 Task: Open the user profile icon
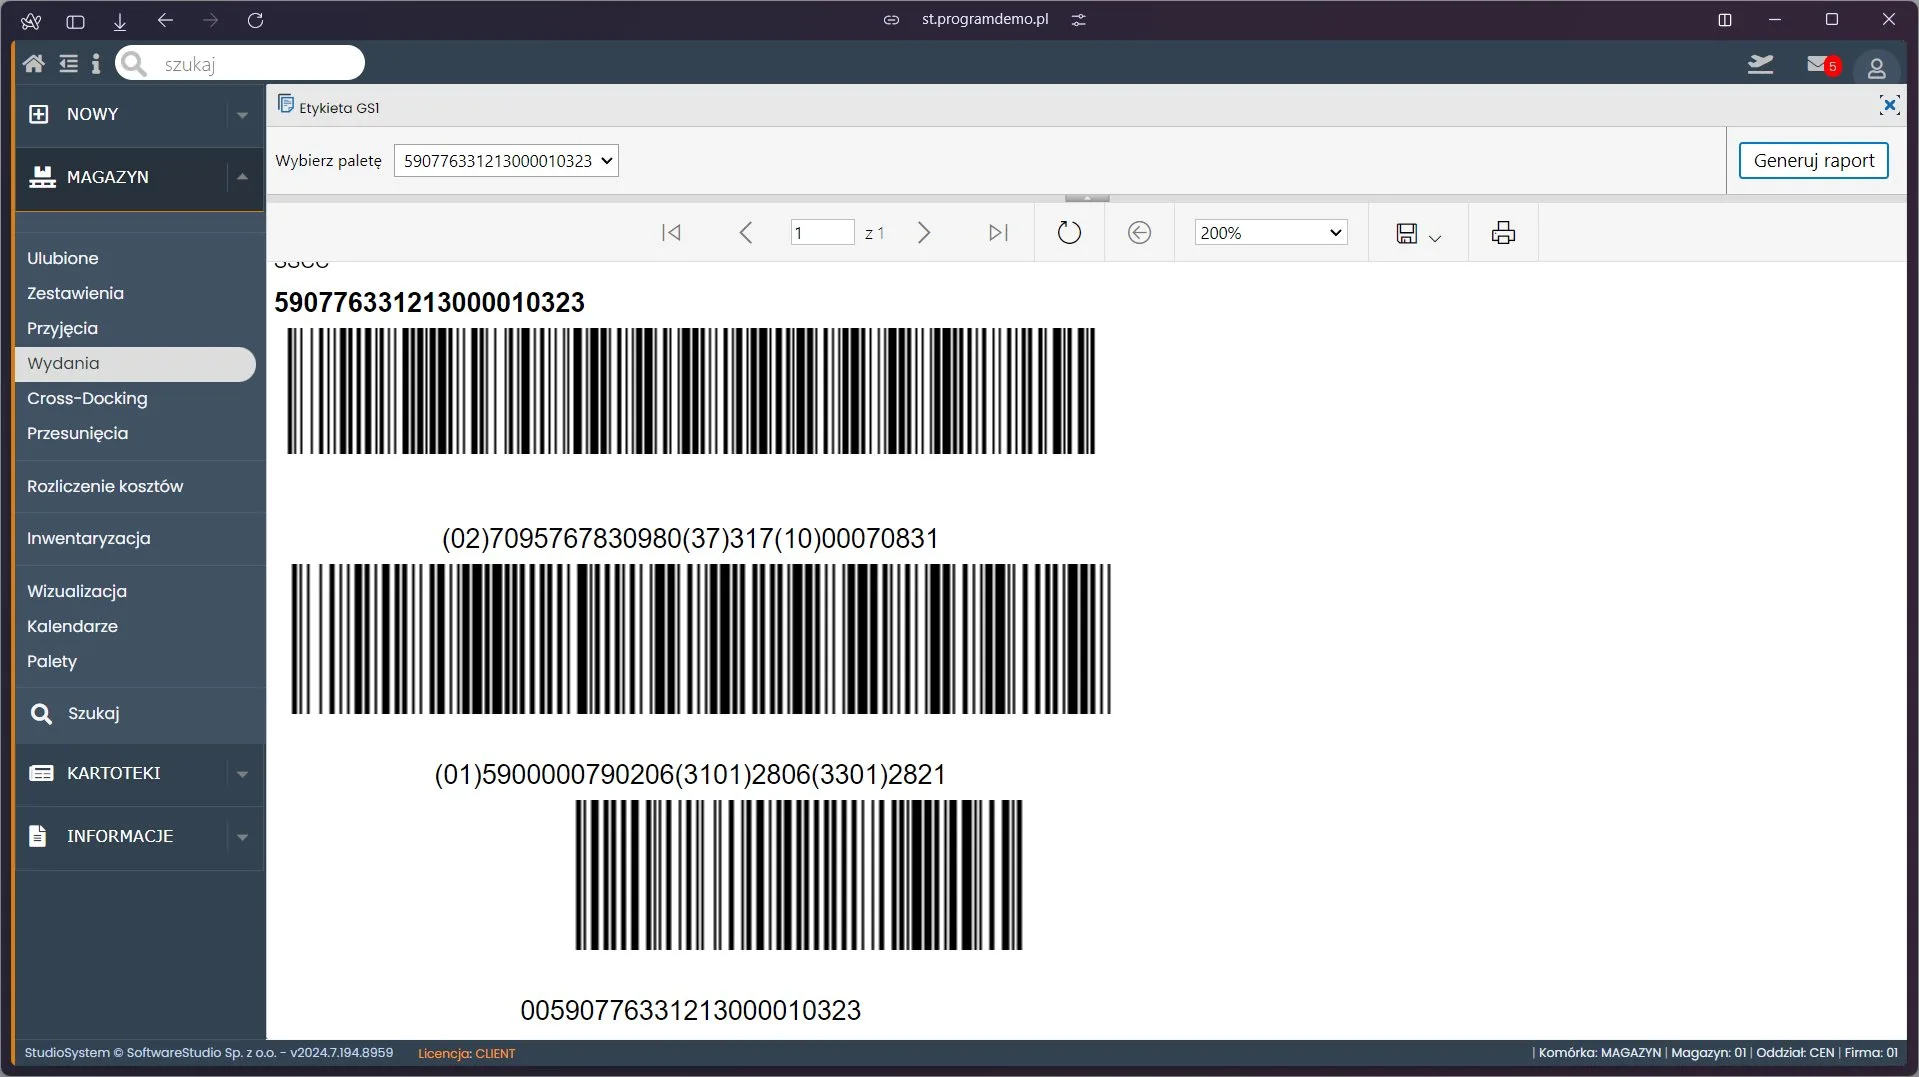(x=1876, y=68)
